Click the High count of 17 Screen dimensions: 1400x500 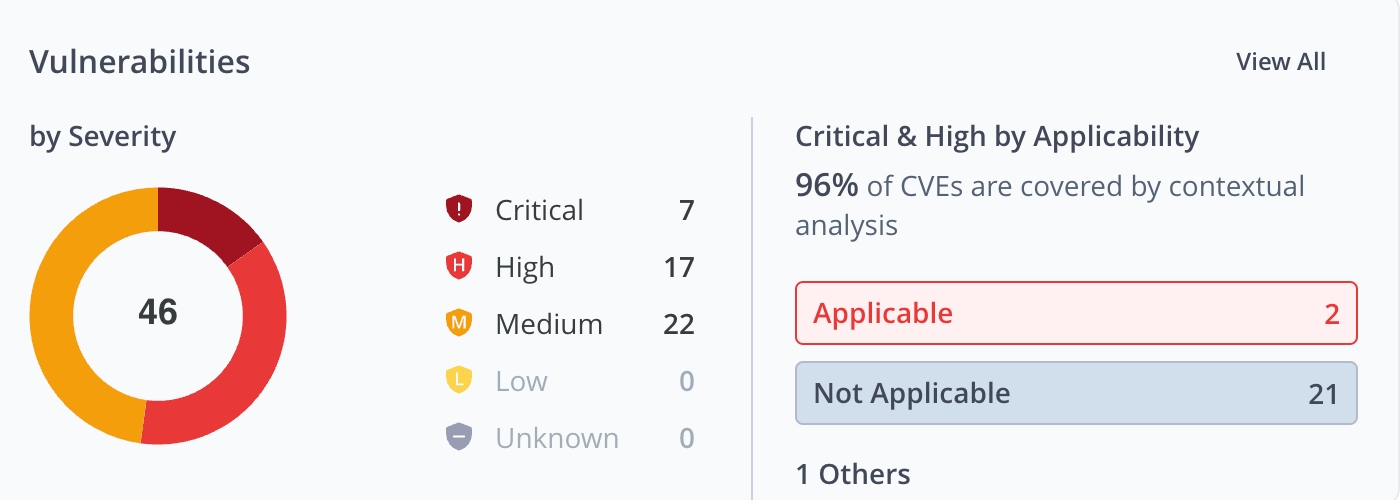click(x=678, y=267)
